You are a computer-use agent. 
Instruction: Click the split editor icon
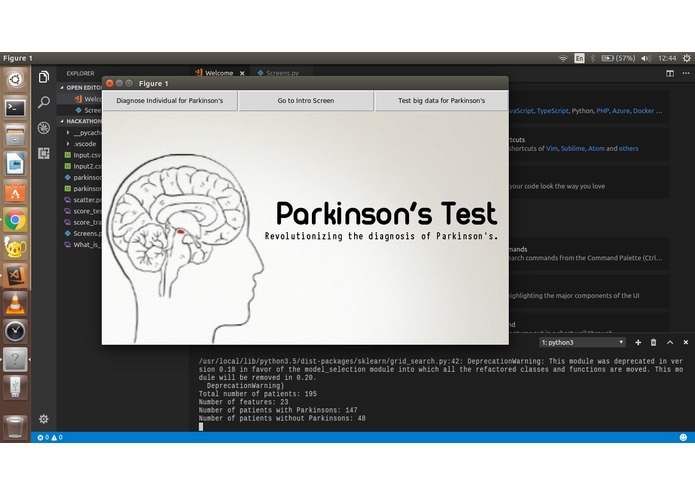[x=670, y=73]
